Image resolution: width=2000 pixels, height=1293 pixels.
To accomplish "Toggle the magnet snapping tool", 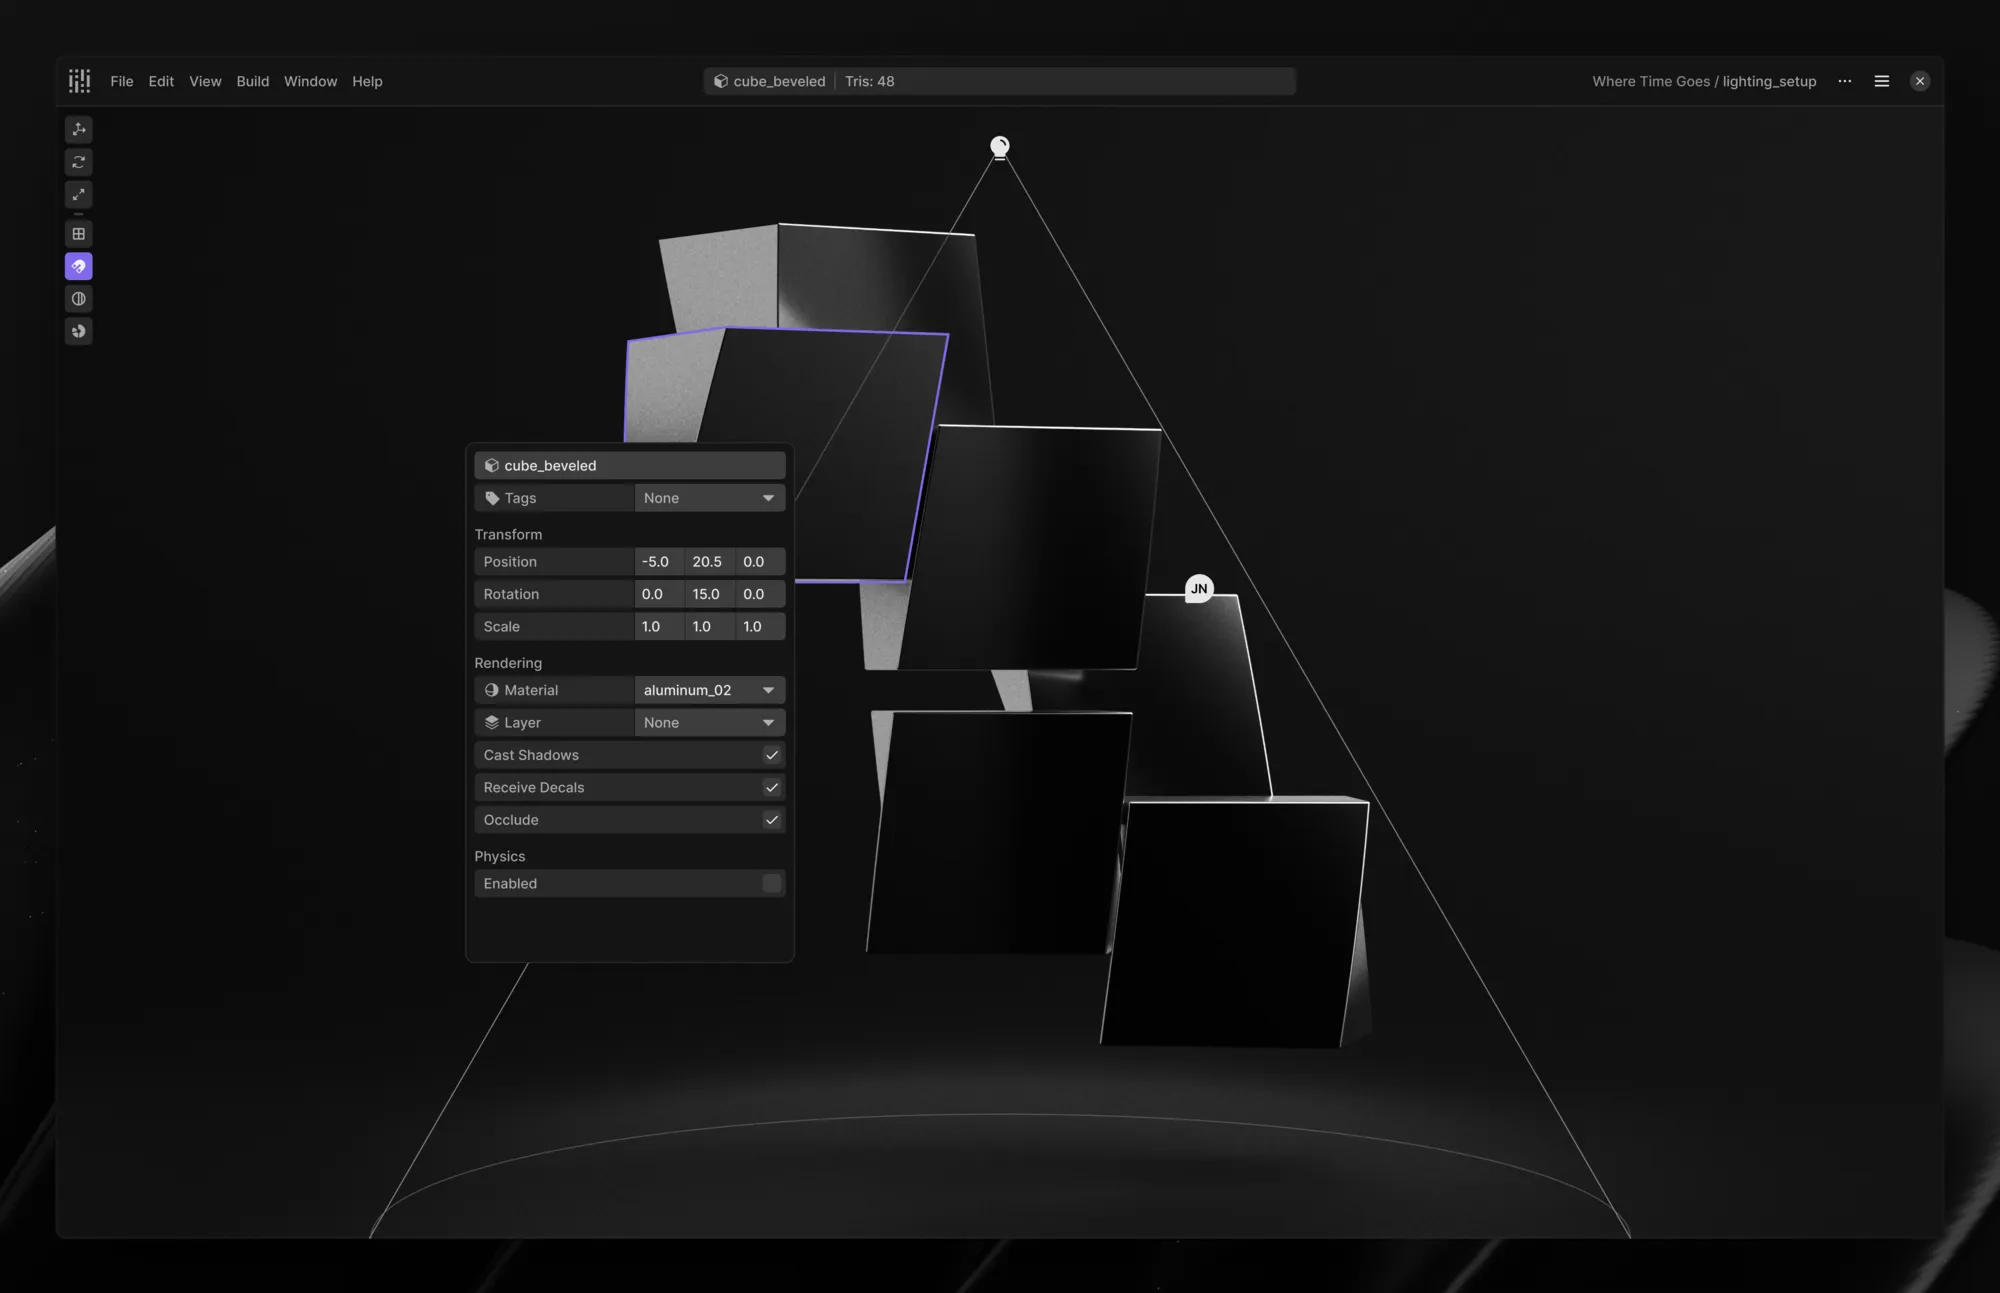I will [x=79, y=266].
